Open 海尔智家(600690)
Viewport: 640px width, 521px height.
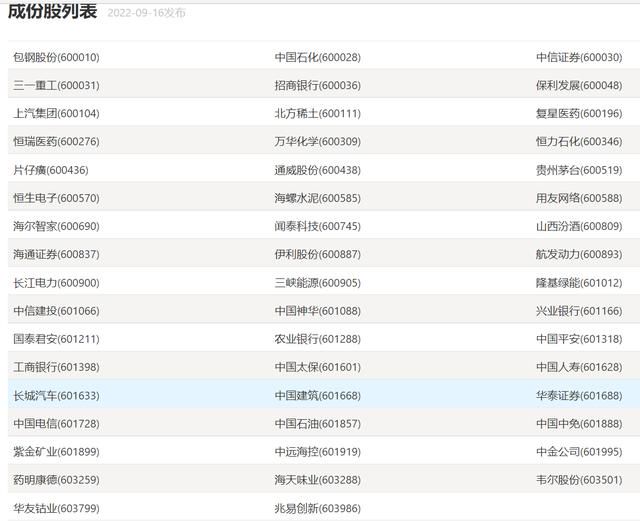click(x=56, y=226)
